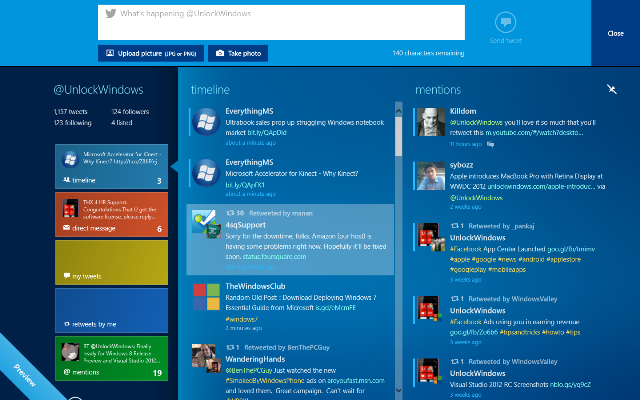Open the bit.ly link in Ultrabook sales tweet
The height and width of the screenshot is (400, 640).
267,133
